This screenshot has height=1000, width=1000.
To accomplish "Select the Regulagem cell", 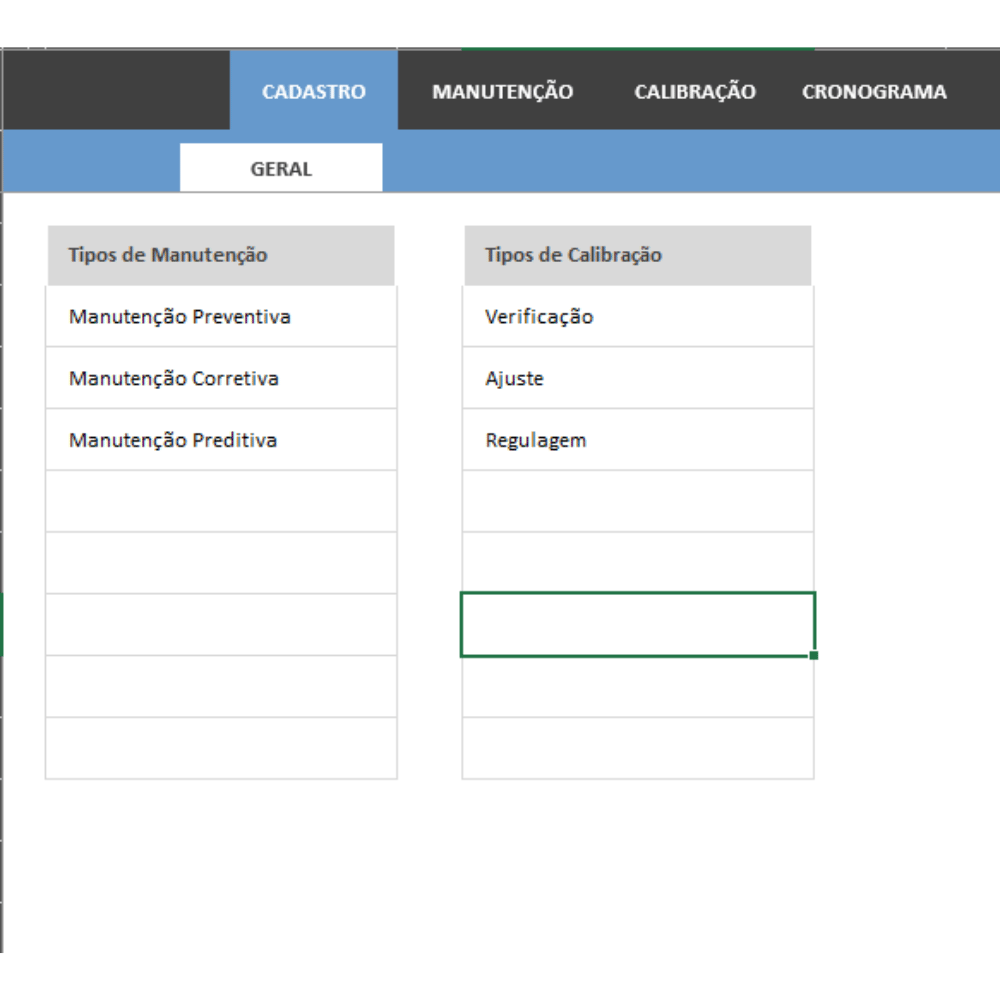I will tap(638, 440).
